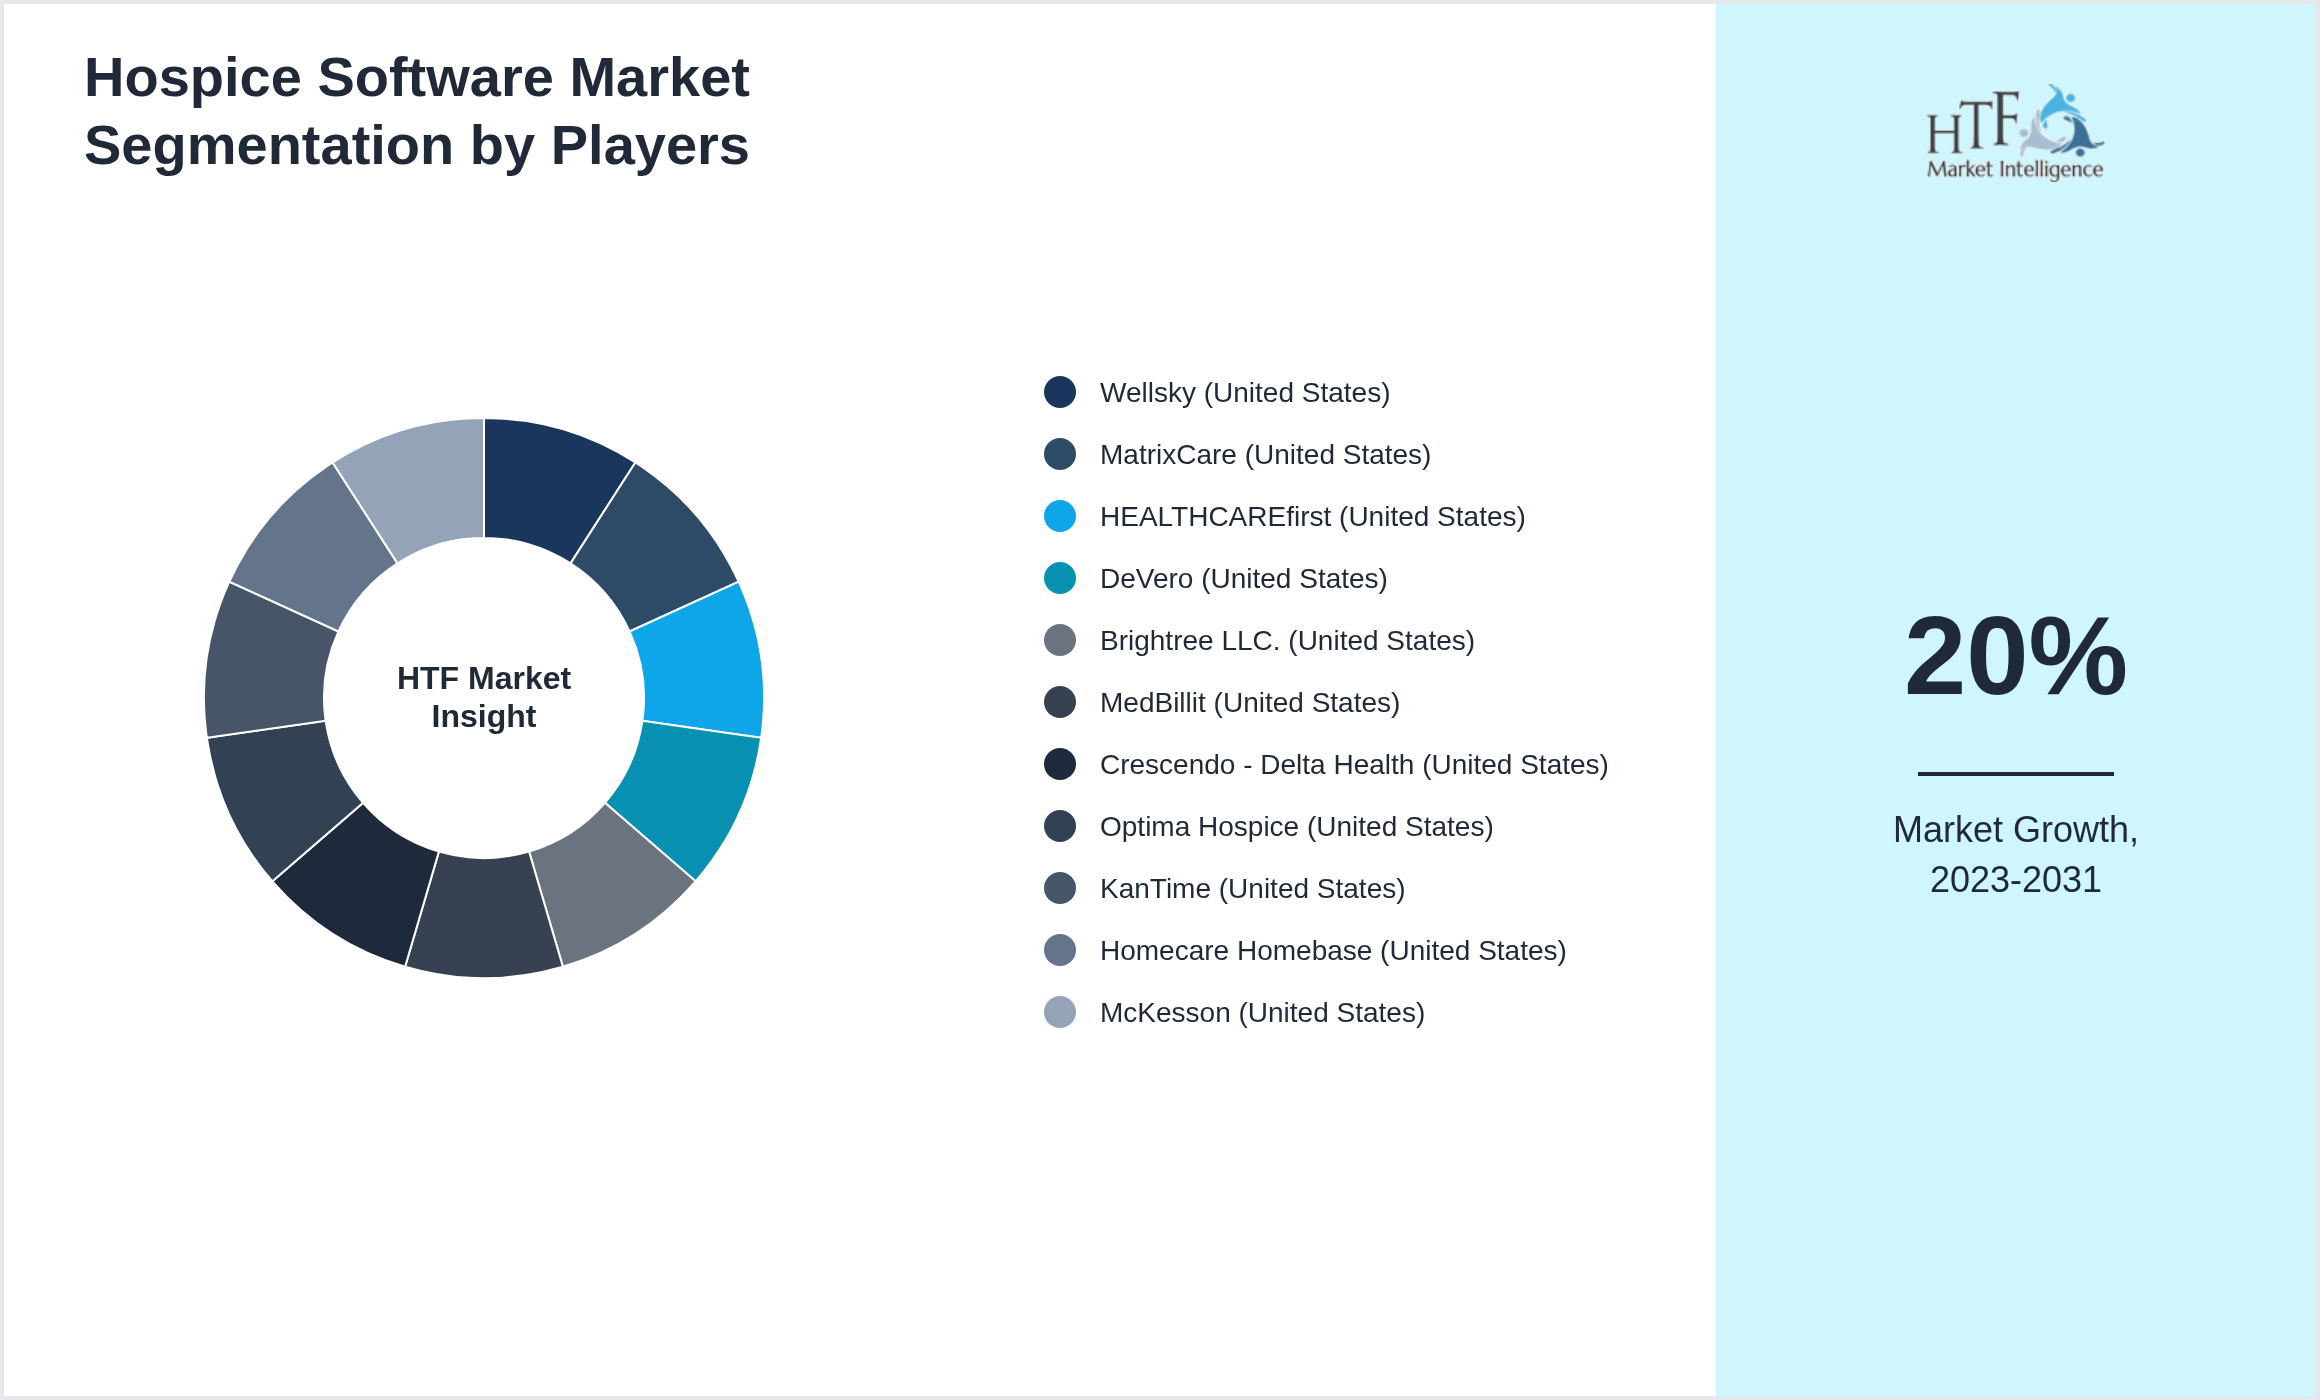Viewport: 2320px width, 1400px height.
Task: Select 'McKesson (United States)' legend label
Action: click(x=1262, y=1013)
